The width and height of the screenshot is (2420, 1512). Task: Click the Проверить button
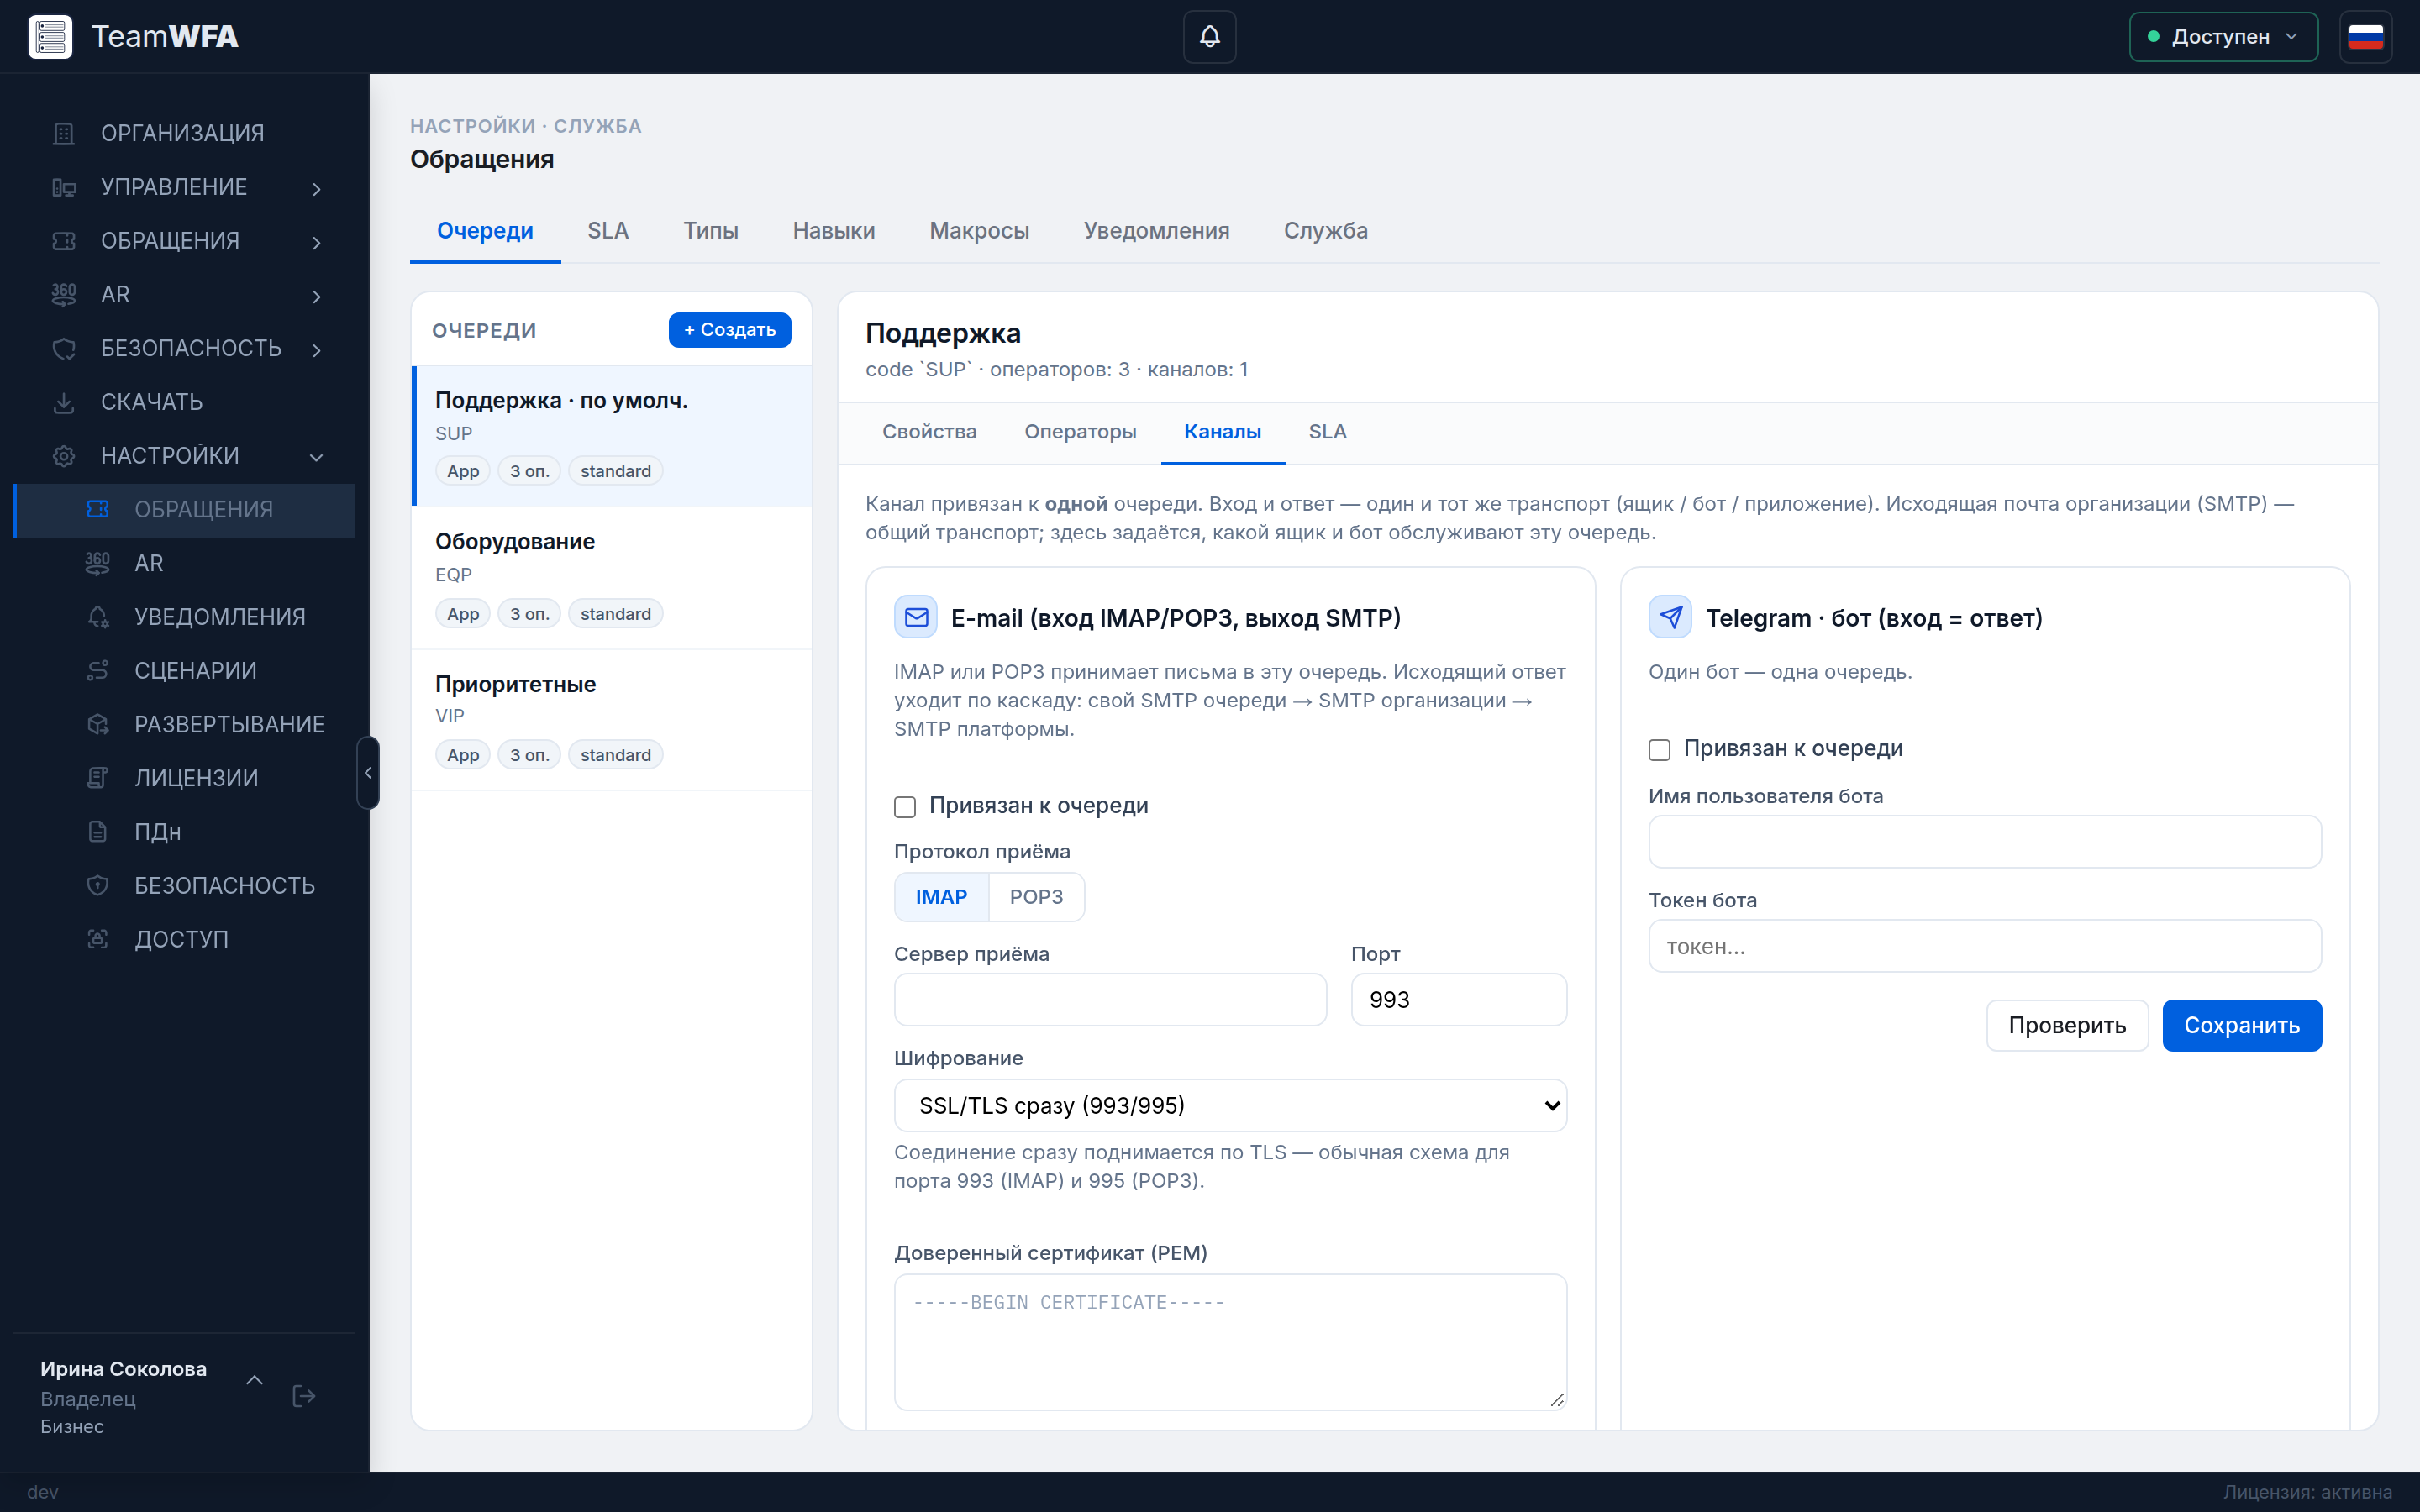click(2067, 1025)
